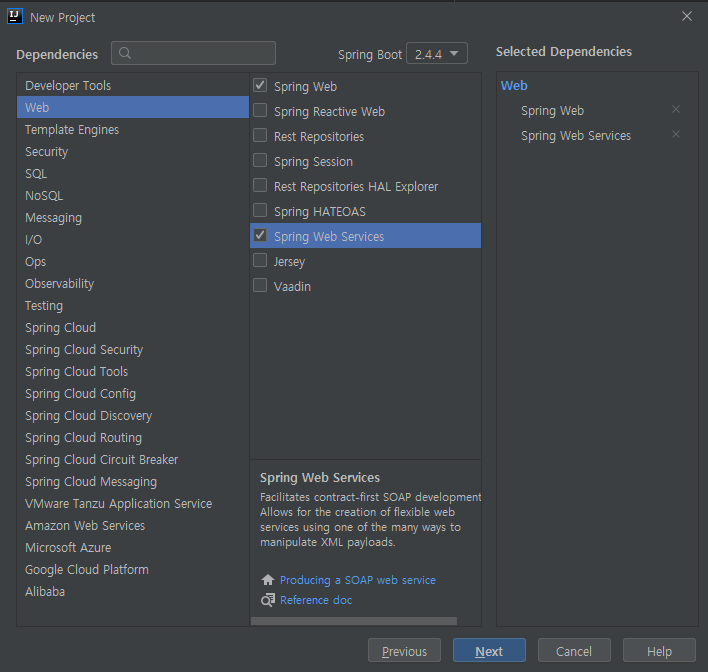The image size is (708, 672).
Task: Select Spring Cloud Security category
Action: [x=133, y=350]
